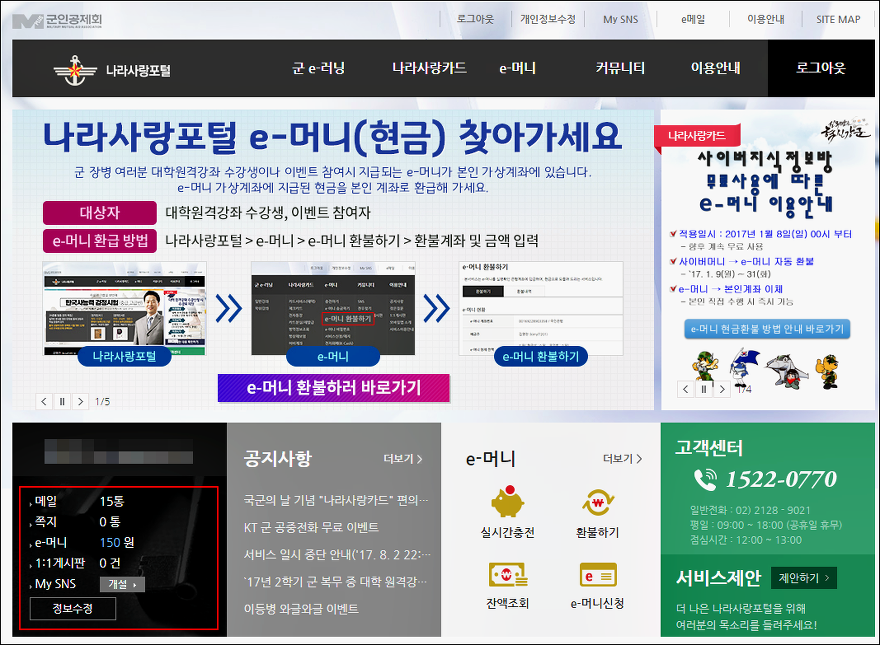Click the 잔액조회 banknote icon

click(508, 575)
